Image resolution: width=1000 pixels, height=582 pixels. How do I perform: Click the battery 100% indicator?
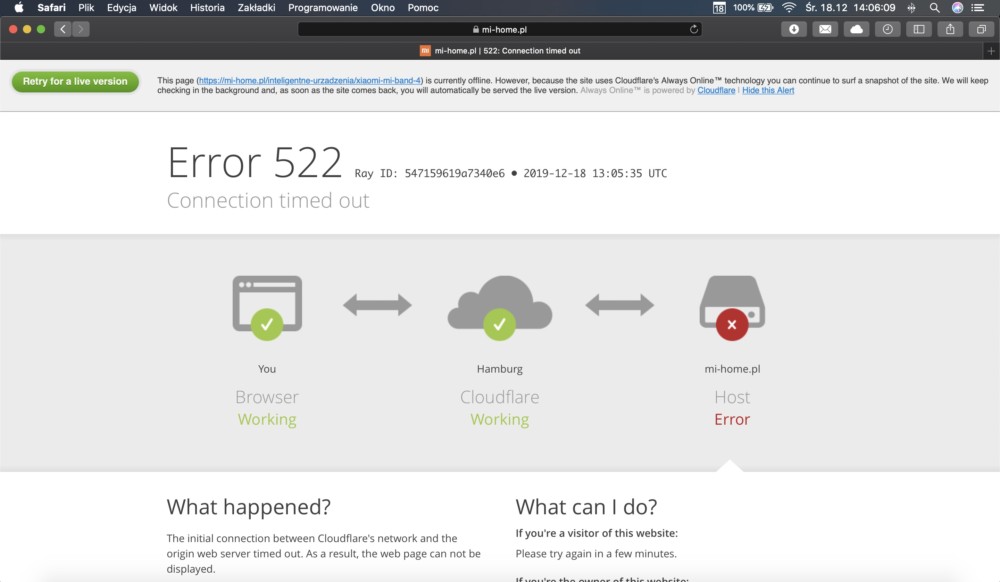pyautogui.click(x=753, y=8)
